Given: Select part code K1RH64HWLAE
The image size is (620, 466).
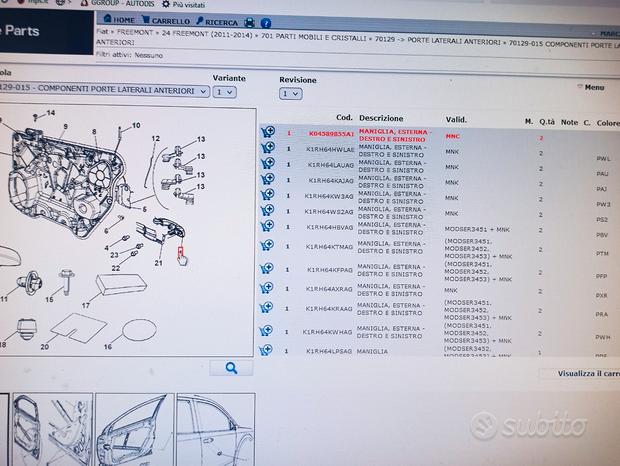Looking at the screenshot, I should [x=330, y=149].
